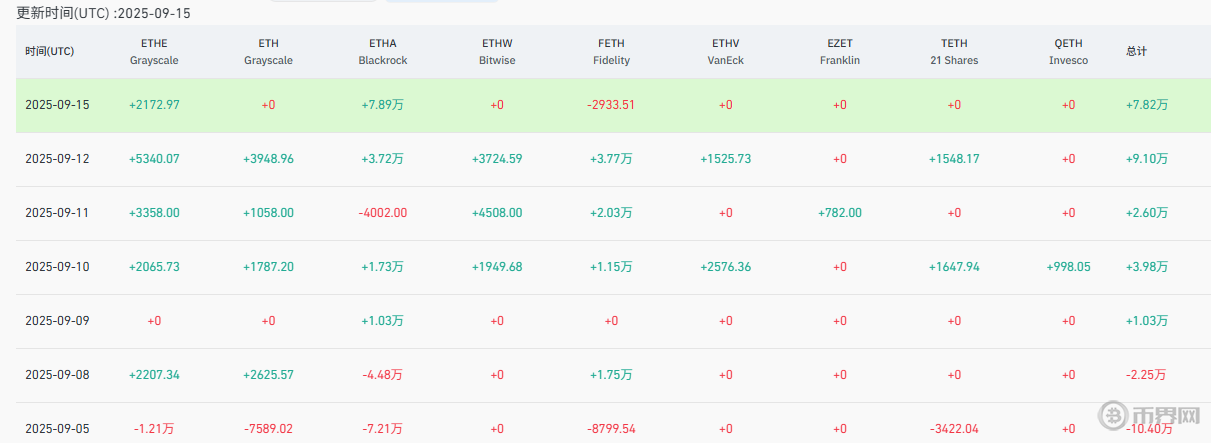Image resolution: width=1211 pixels, height=443 pixels.
Task: Click the 总计 total column header
Action: 1136,52
